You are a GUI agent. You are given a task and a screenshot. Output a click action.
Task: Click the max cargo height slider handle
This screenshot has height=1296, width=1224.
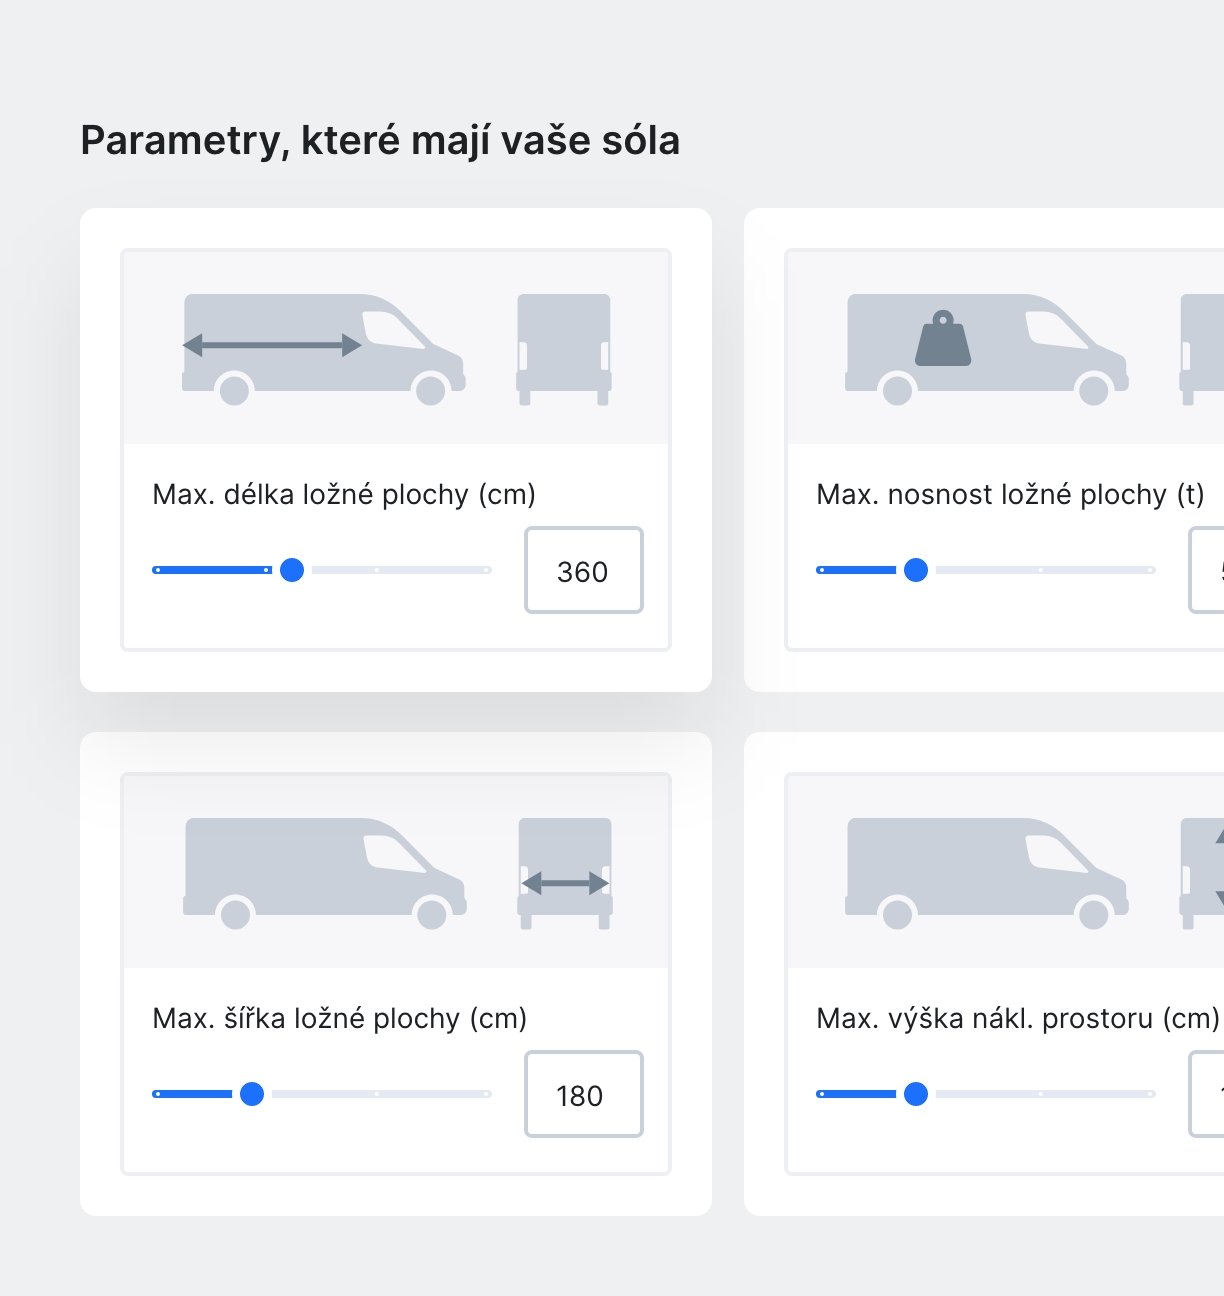pos(916,1094)
